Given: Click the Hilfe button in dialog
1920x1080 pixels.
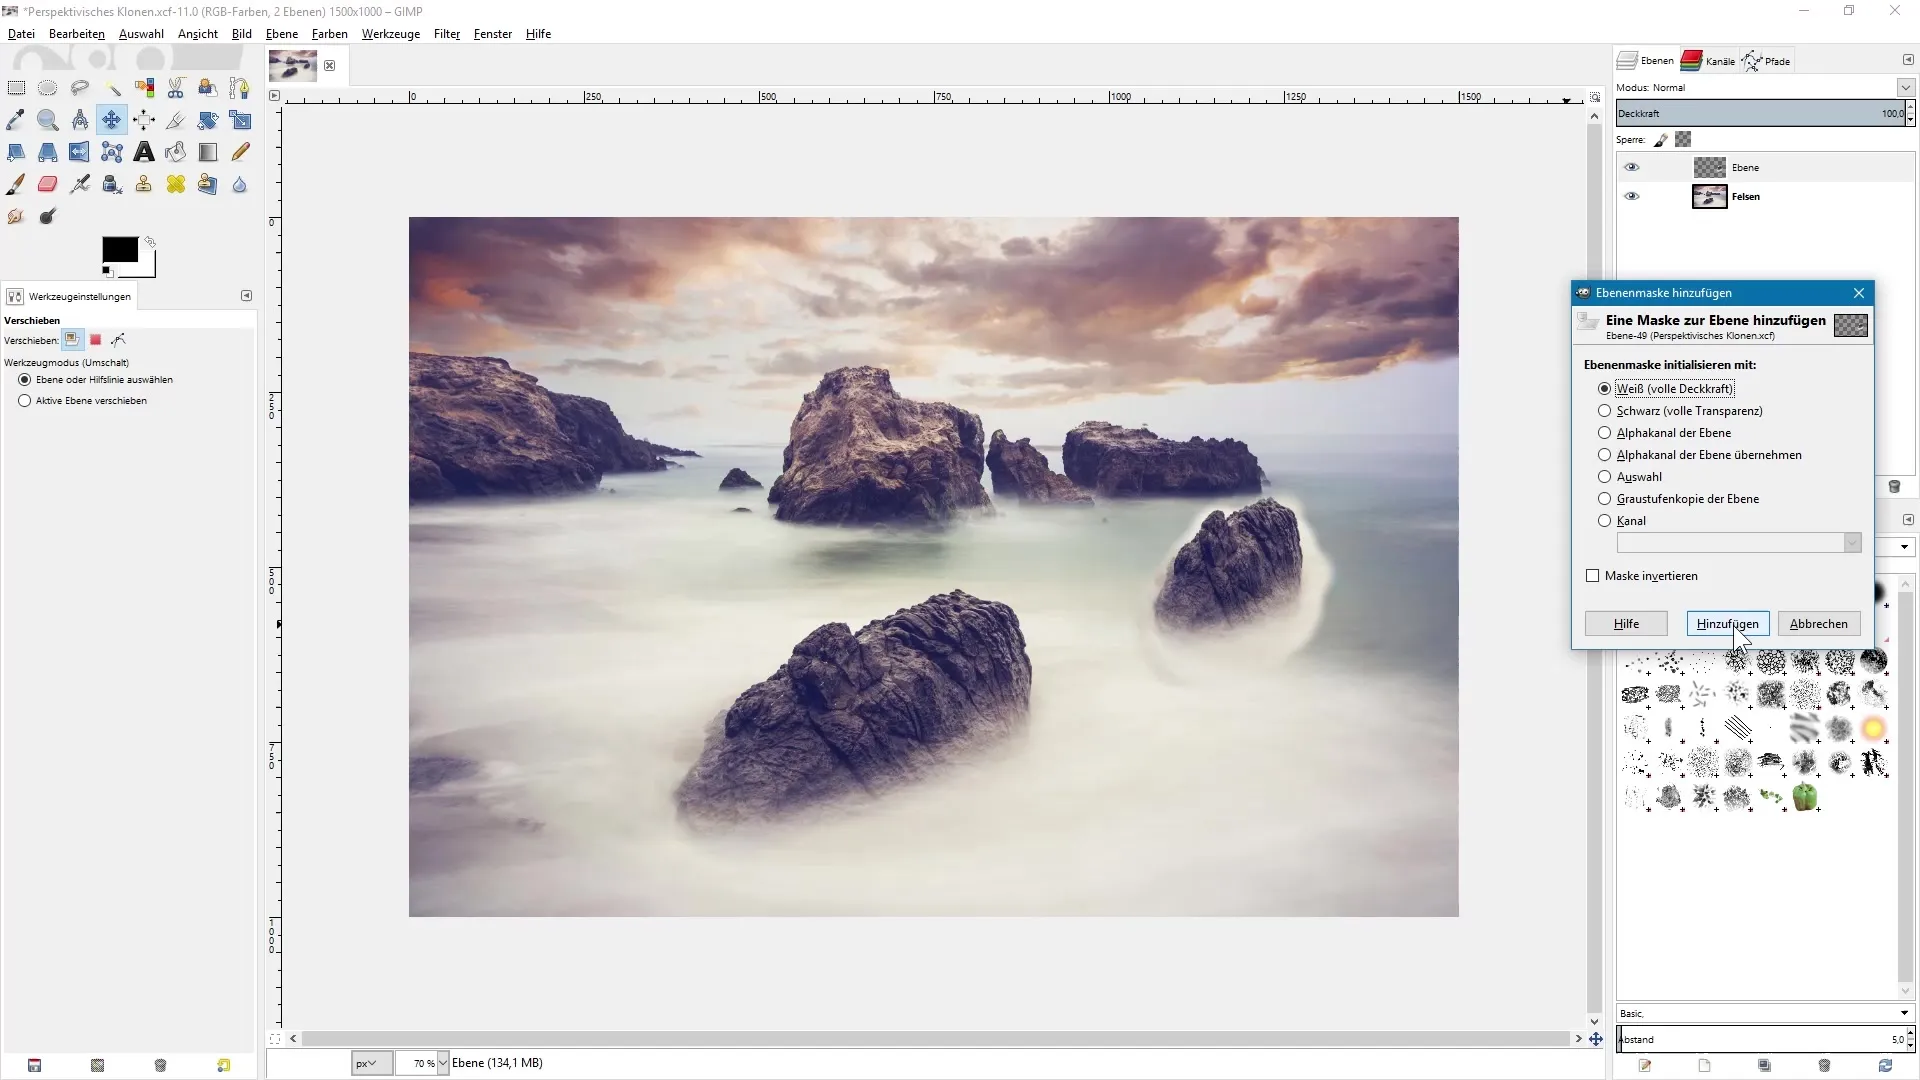Looking at the screenshot, I should coord(1626,624).
